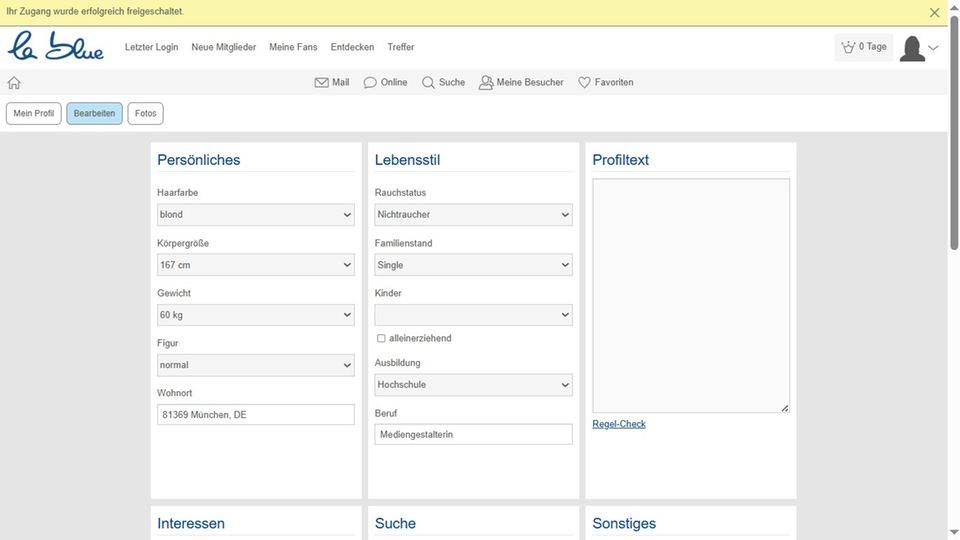Click the Regel-Check link
This screenshot has height=540, width=960.
619,424
